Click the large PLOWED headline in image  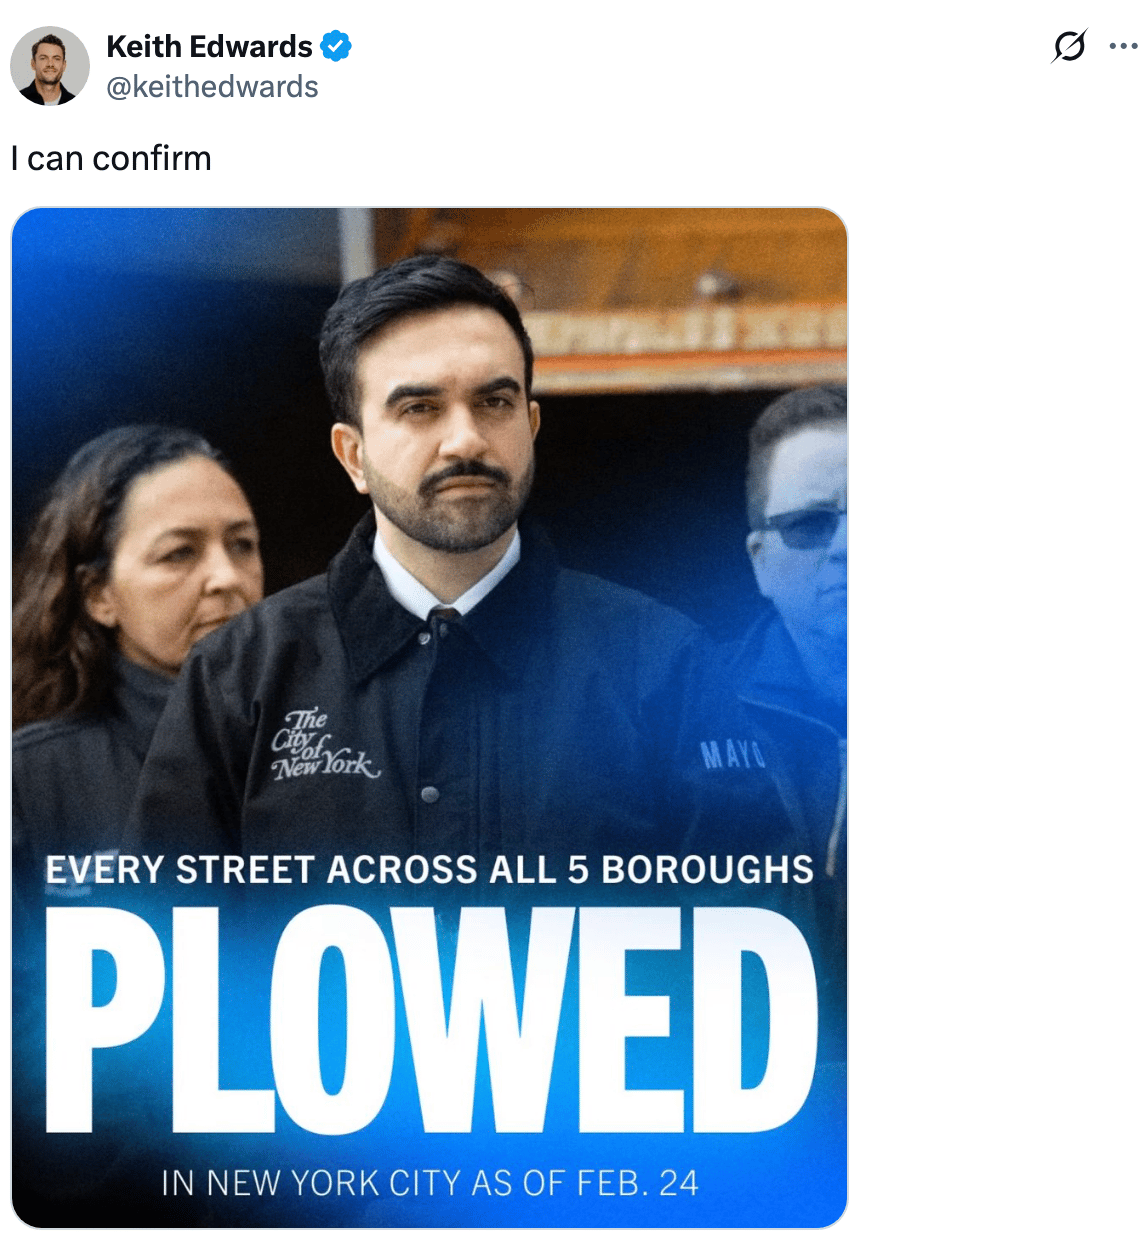(x=431, y=1018)
